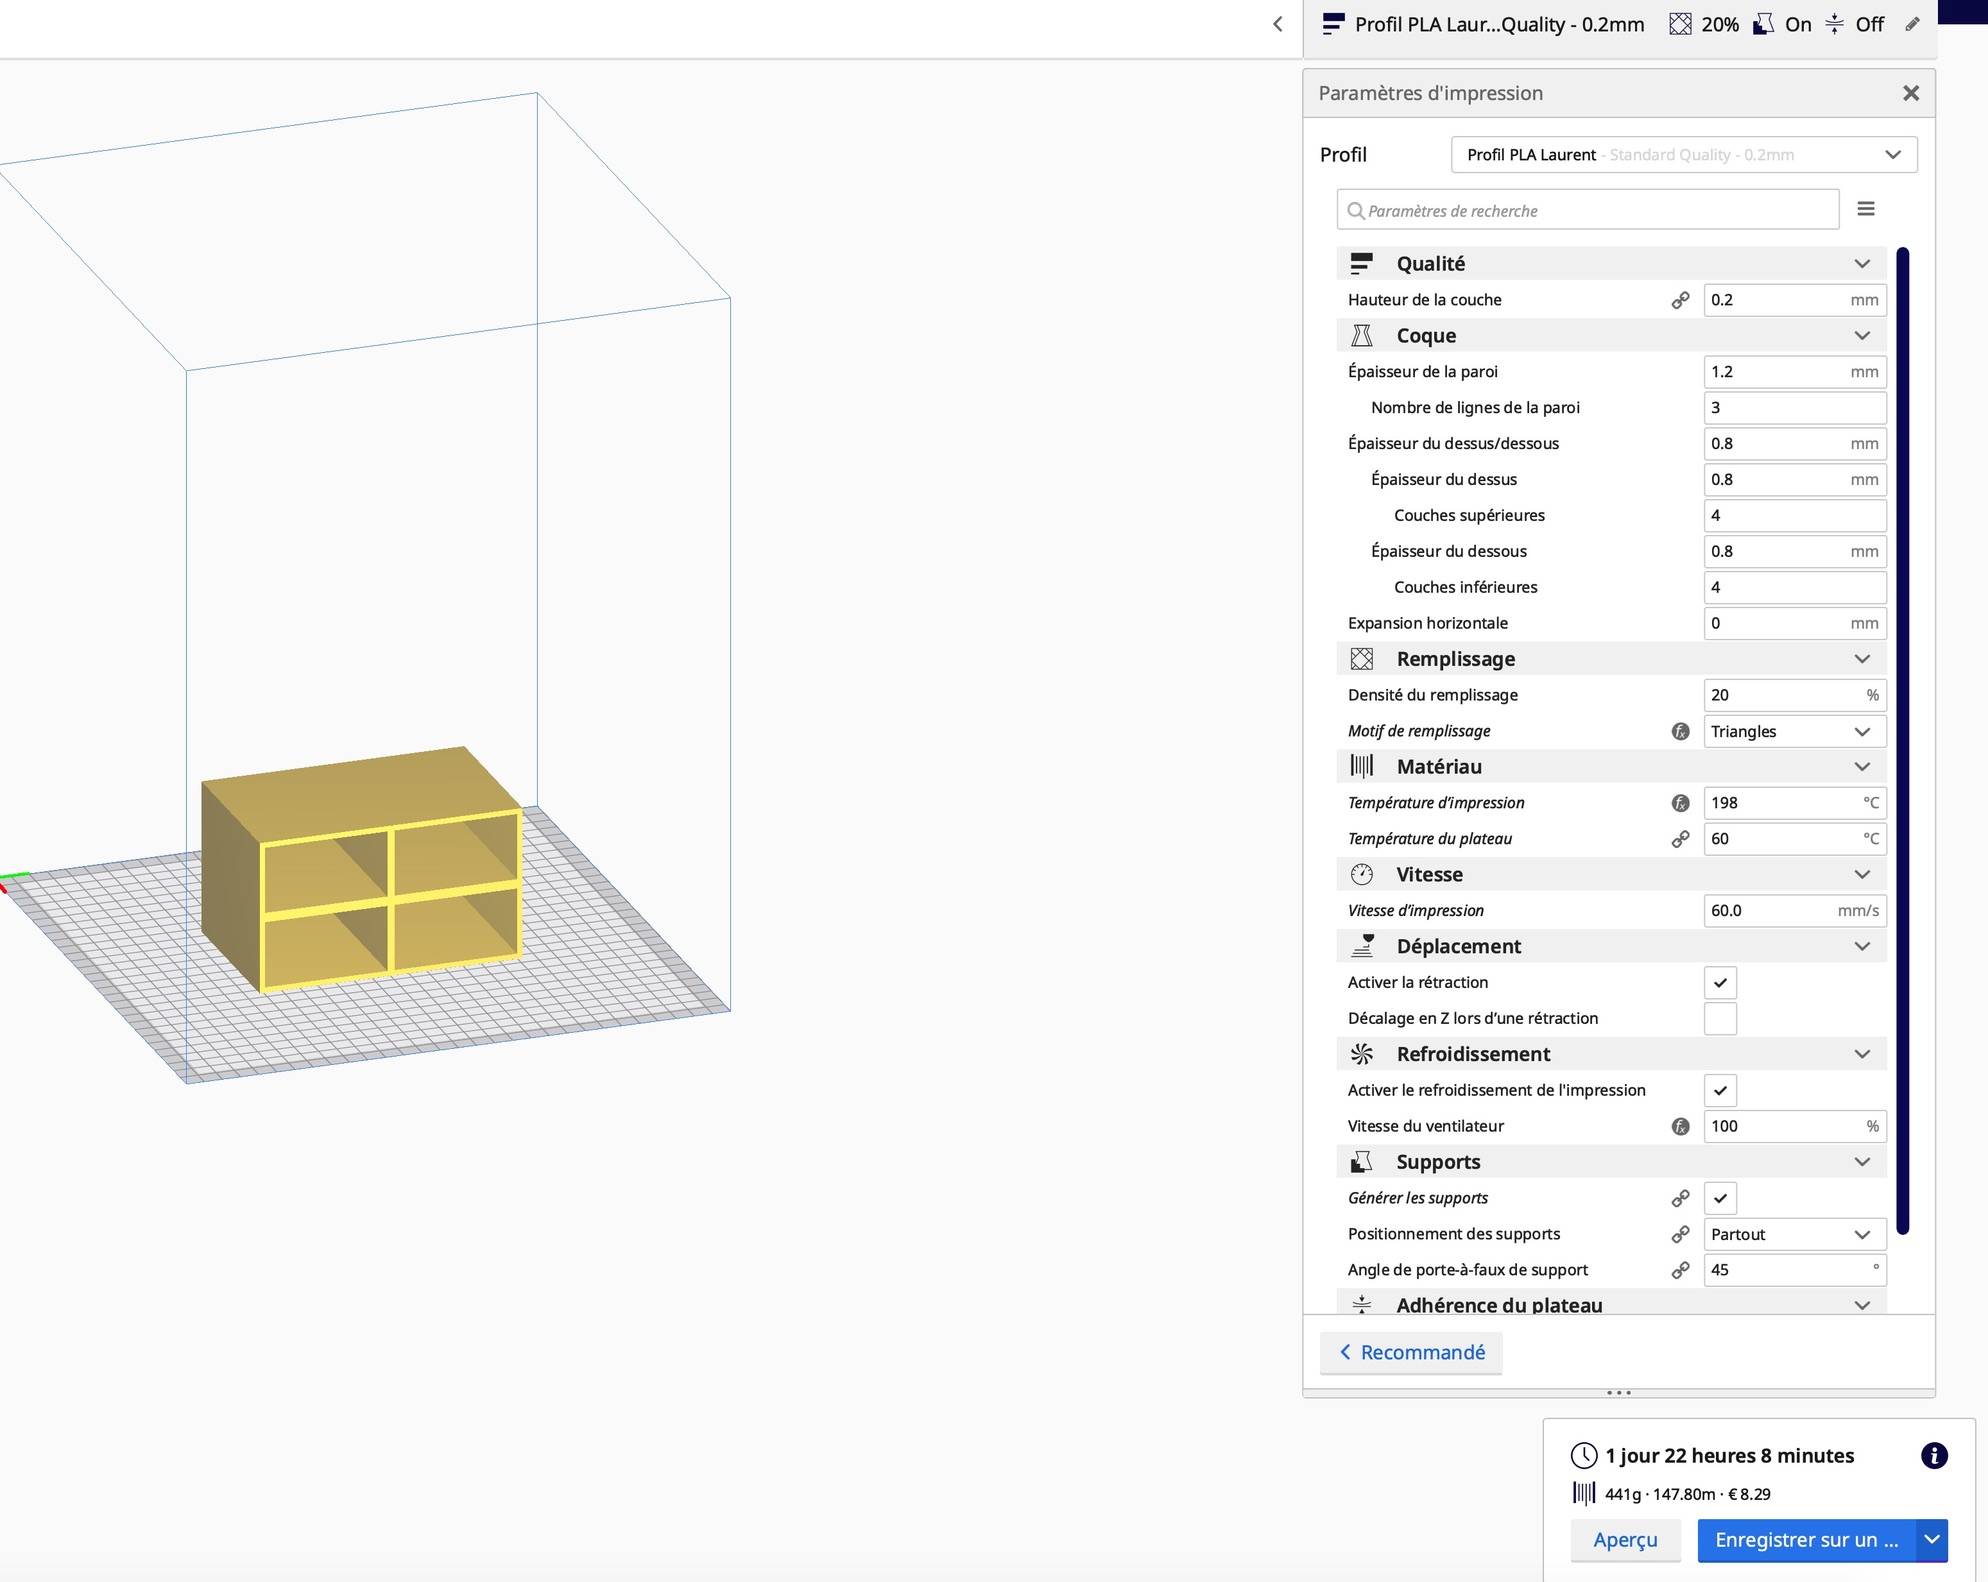1988x1582 pixels.
Task: Disable the Activer la rétraction checkbox
Action: click(x=1720, y=982)
